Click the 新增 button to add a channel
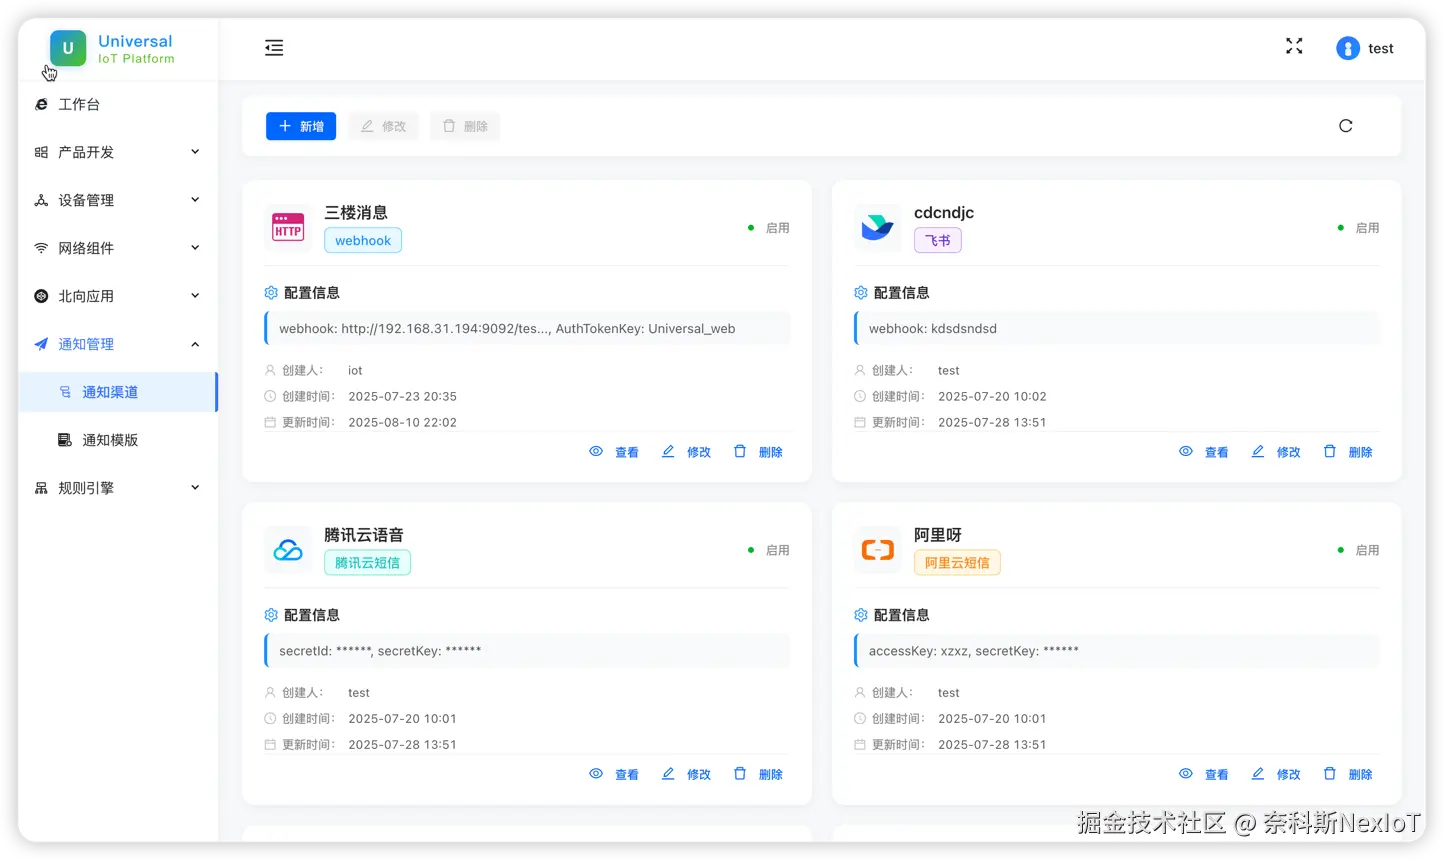 [300, 126]
